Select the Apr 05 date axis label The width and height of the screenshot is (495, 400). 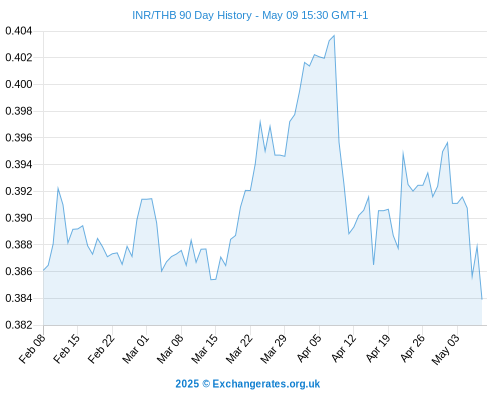(309, 349)
